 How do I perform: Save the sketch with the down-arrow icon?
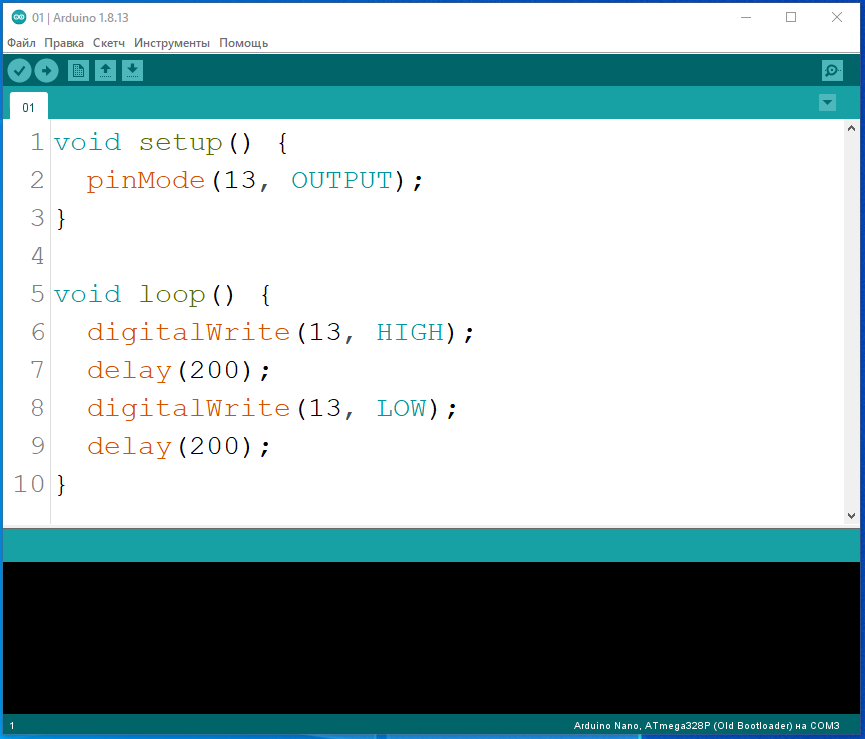point(132,70)
